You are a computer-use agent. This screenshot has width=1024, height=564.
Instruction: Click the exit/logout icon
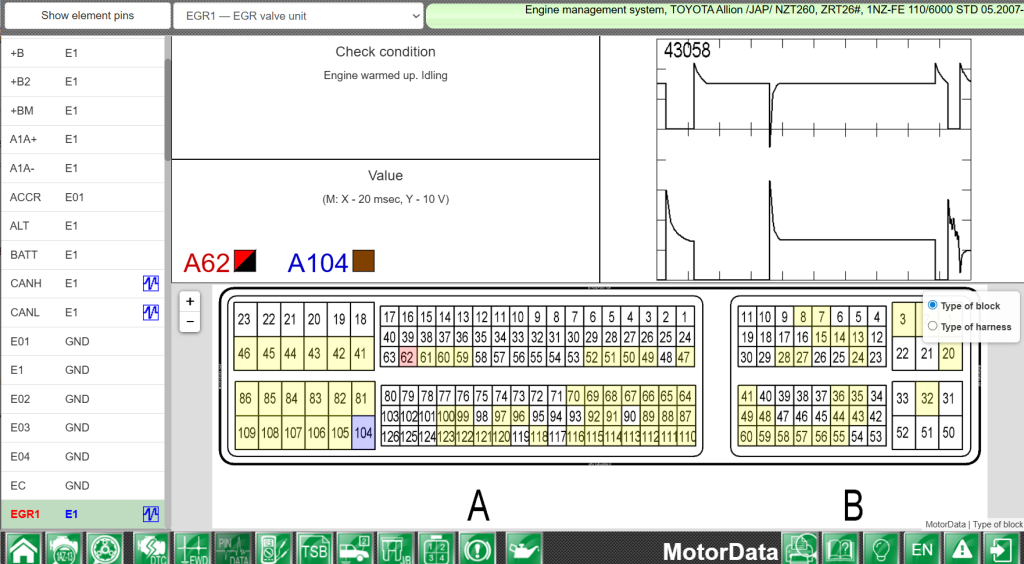click(x=1002, y=548)
